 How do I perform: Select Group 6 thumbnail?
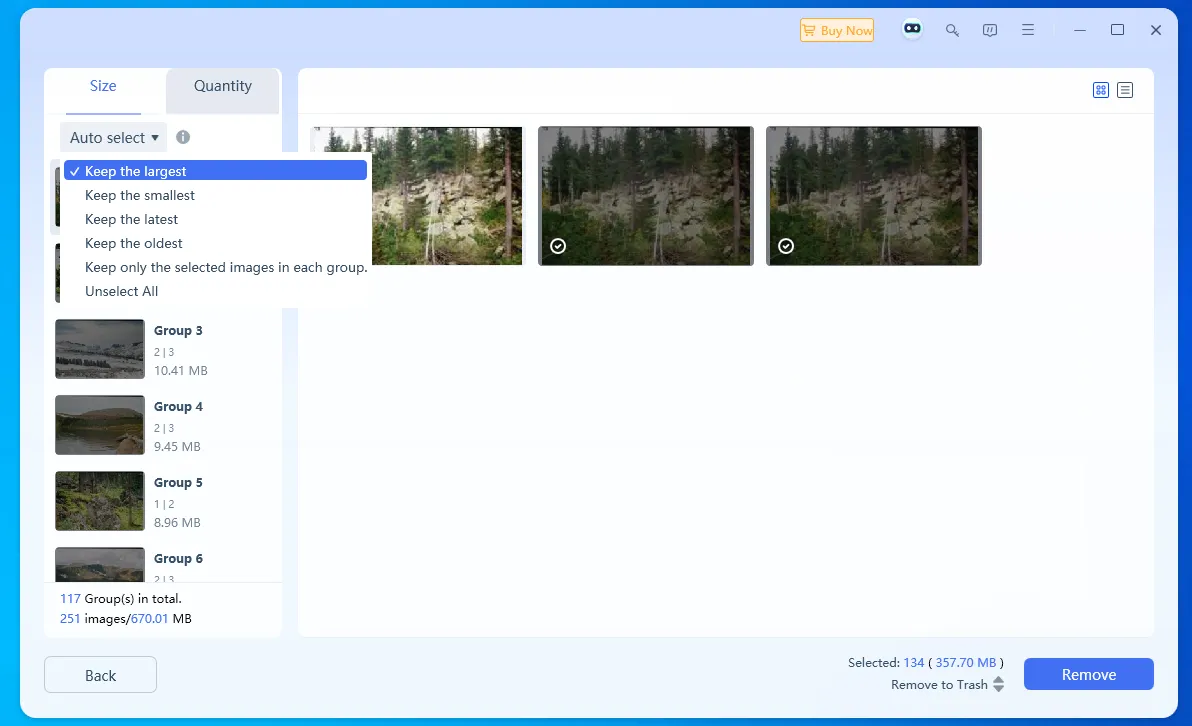tap(100, 564)
